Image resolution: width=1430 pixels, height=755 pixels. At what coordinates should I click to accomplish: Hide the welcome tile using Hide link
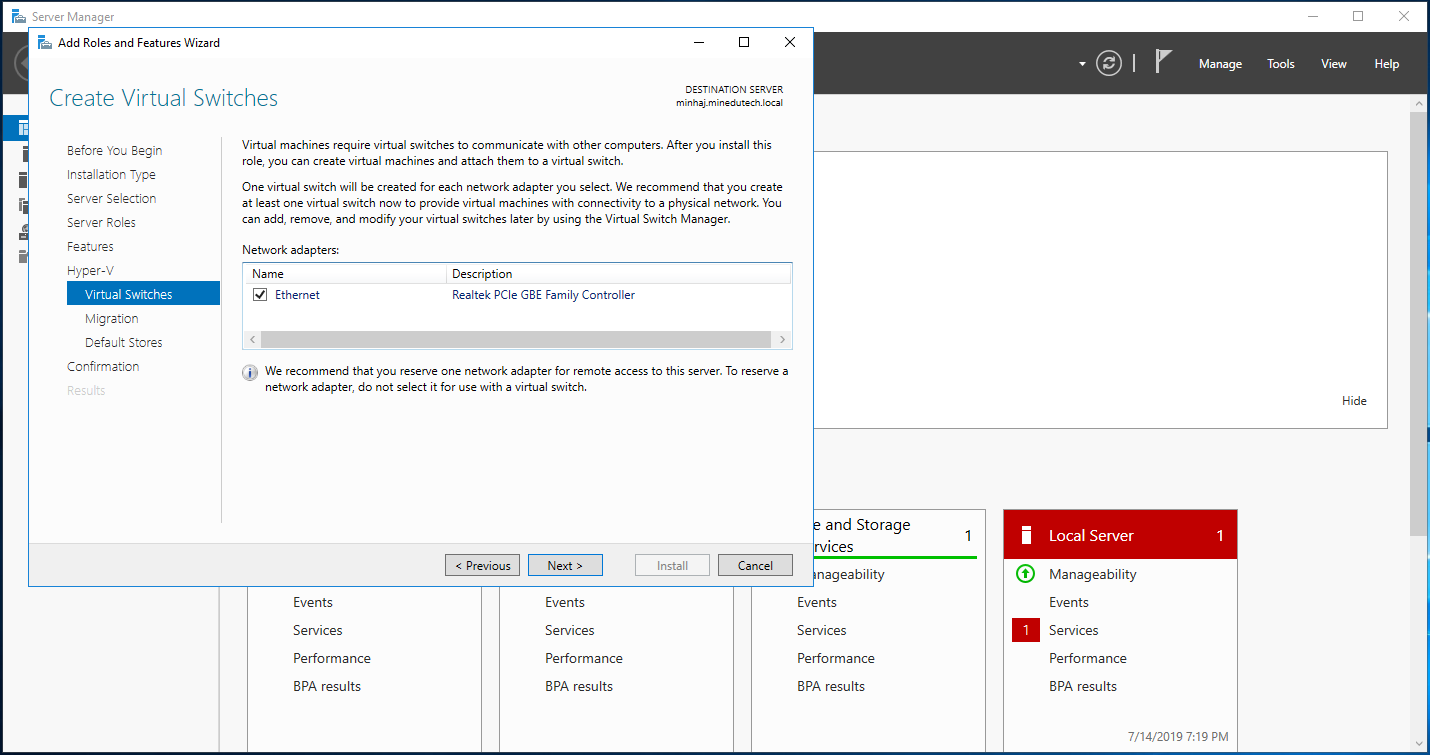coord(1354,401)
